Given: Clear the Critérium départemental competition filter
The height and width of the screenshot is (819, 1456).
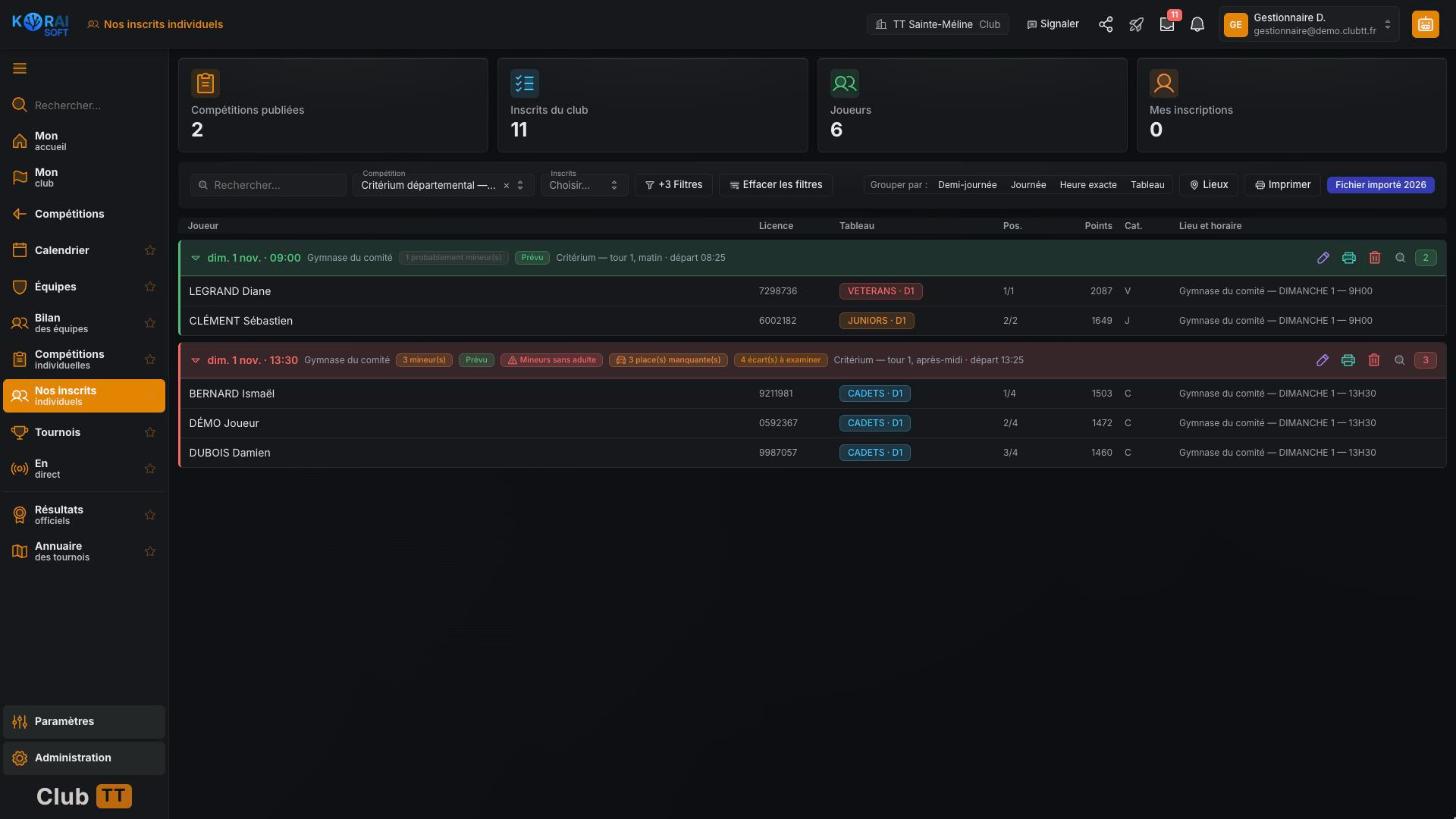Looking at the screenshot, I should point(506,185).
